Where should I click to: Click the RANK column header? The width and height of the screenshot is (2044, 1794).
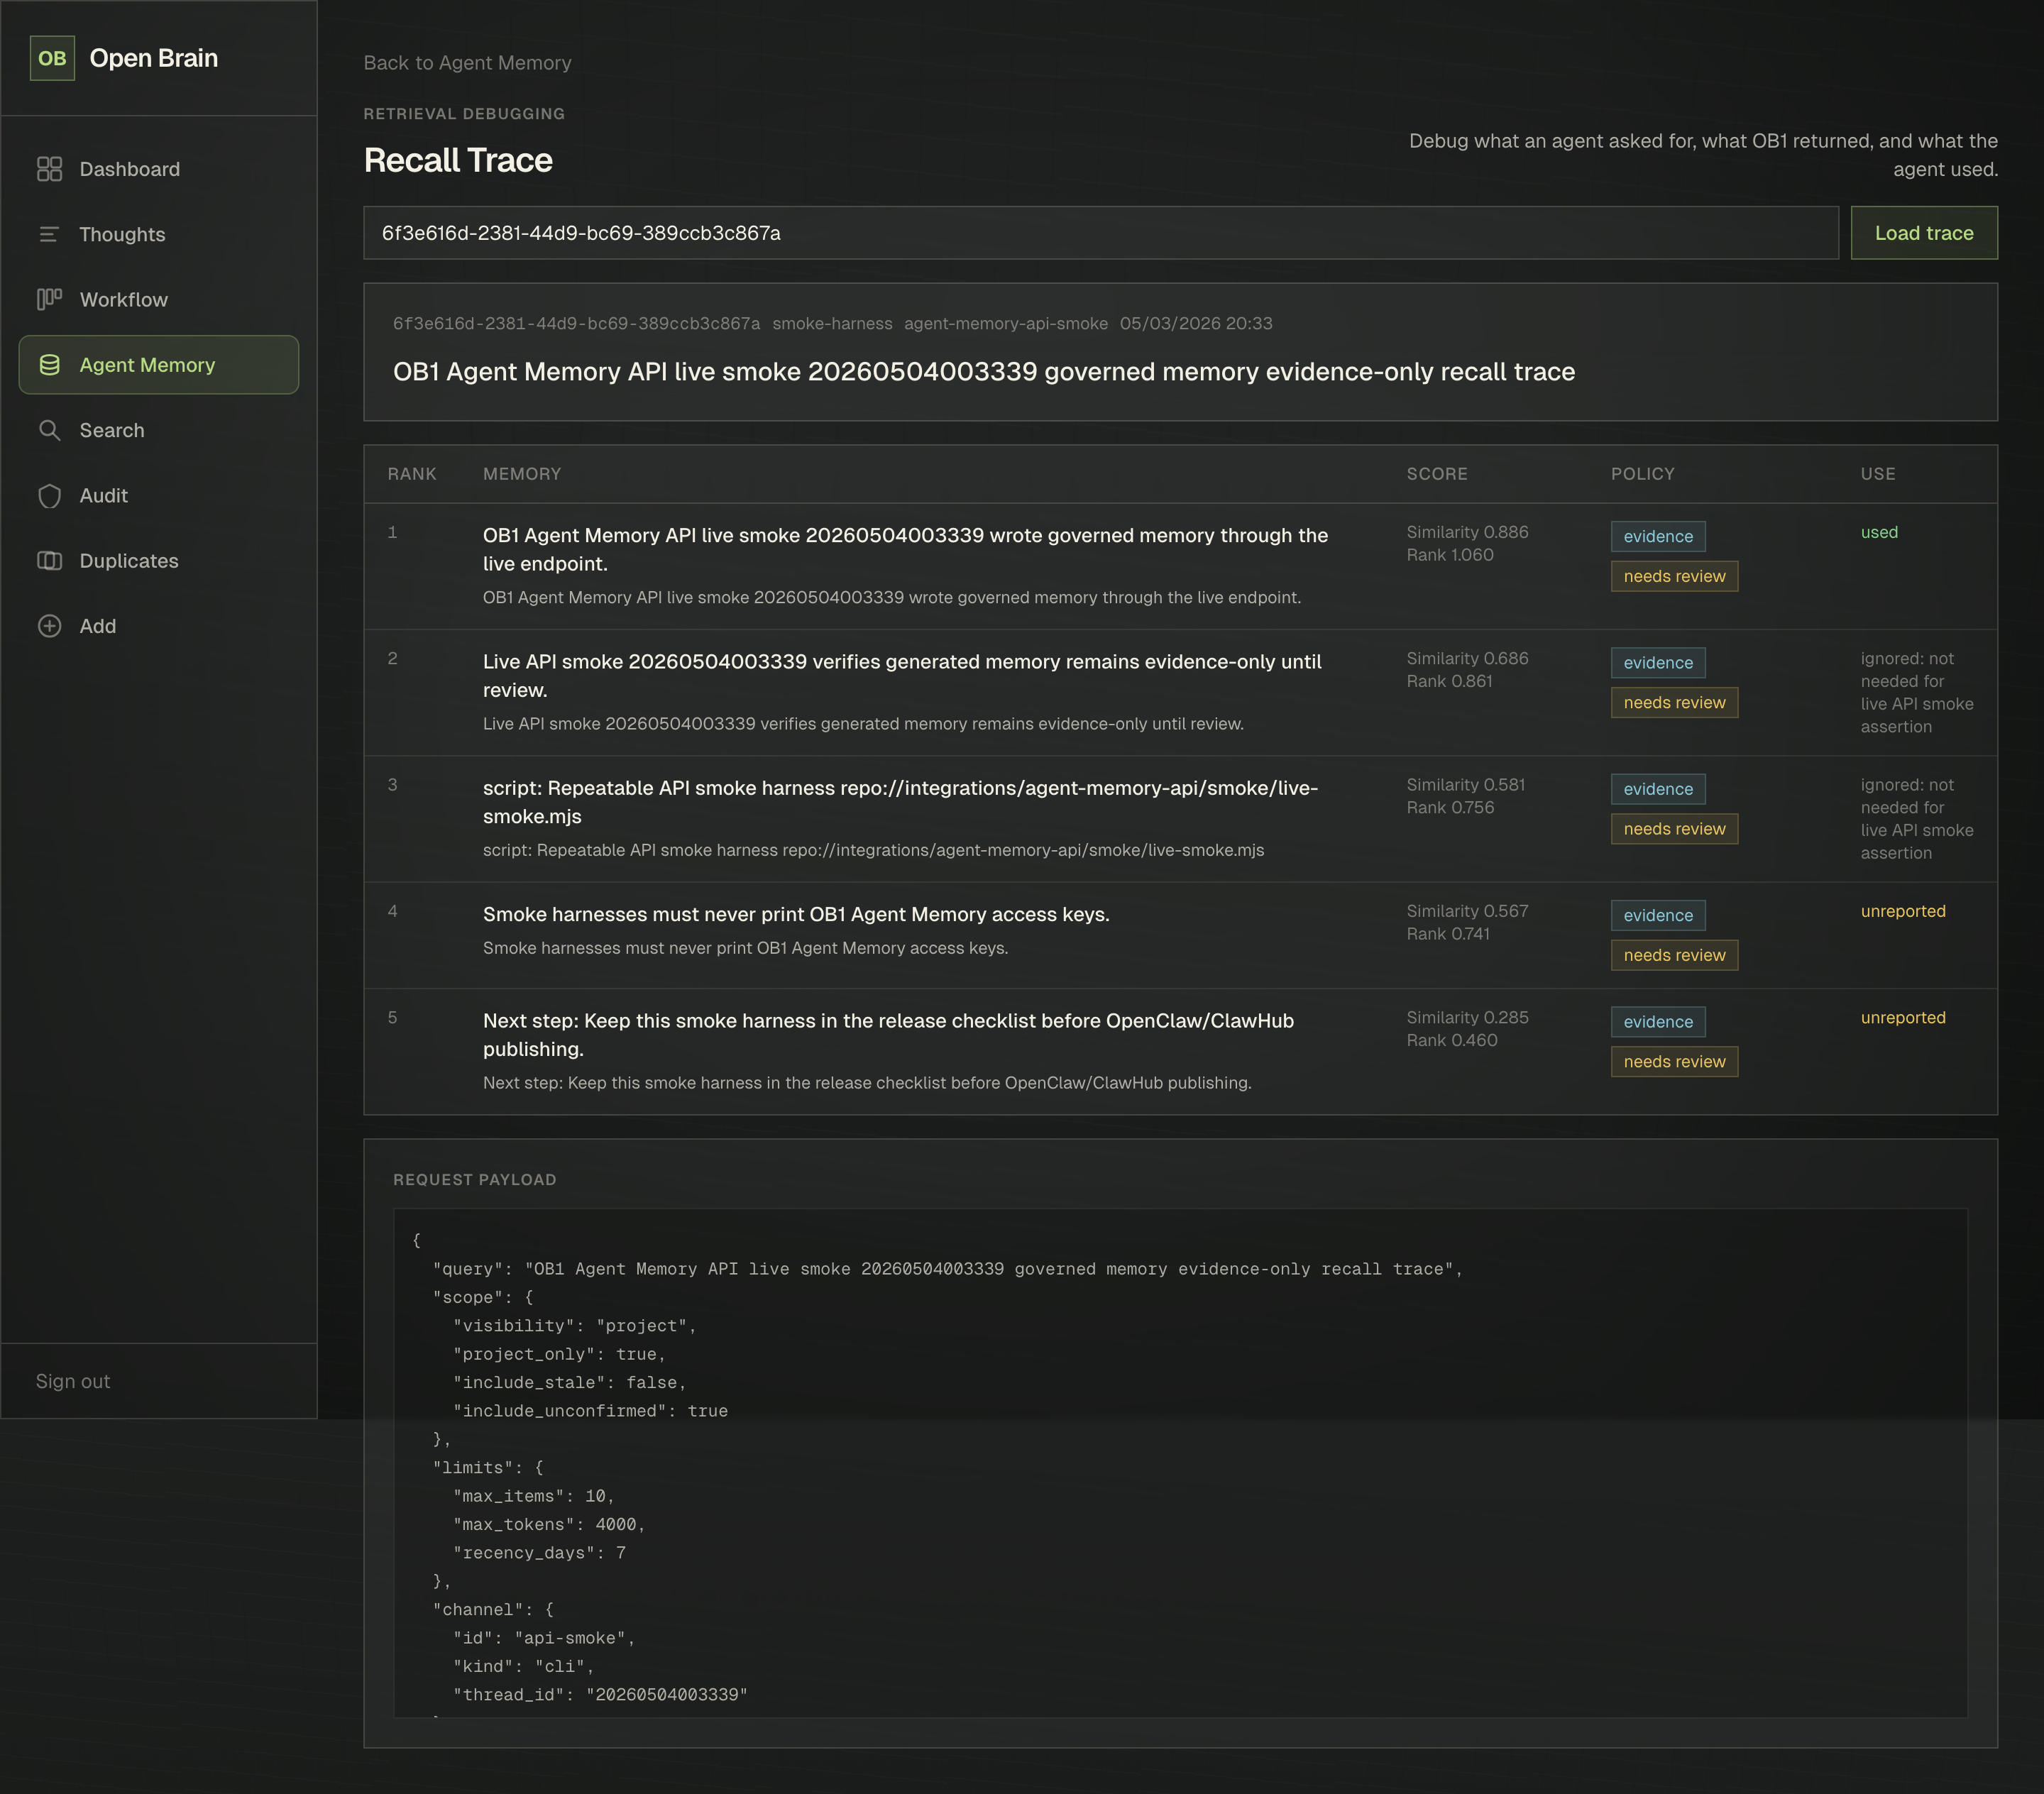412,474
